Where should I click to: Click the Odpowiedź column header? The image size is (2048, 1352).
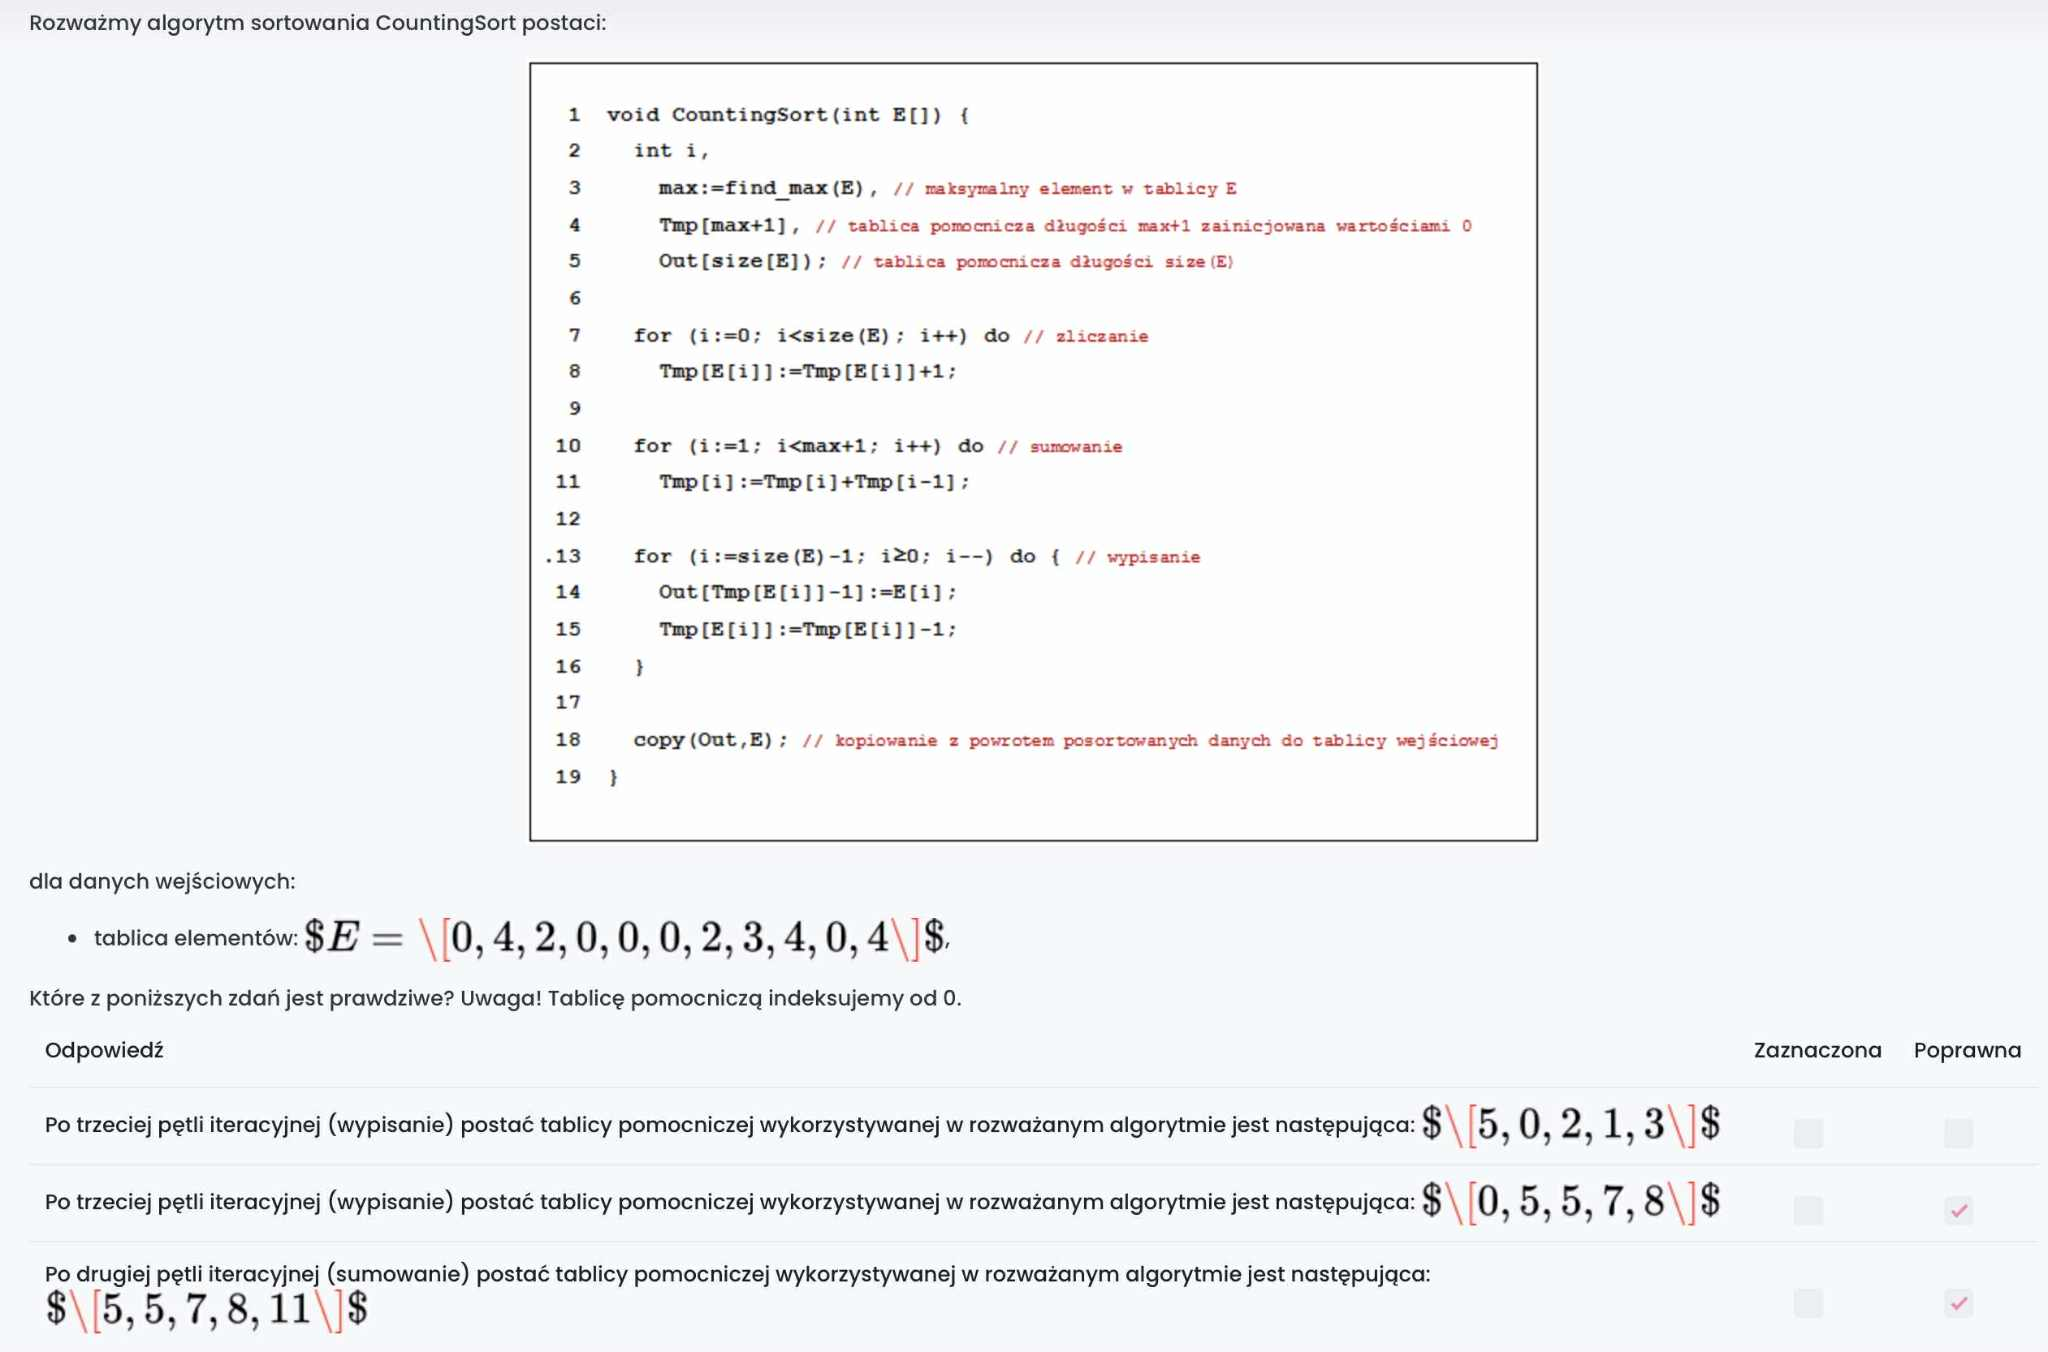104,1050
